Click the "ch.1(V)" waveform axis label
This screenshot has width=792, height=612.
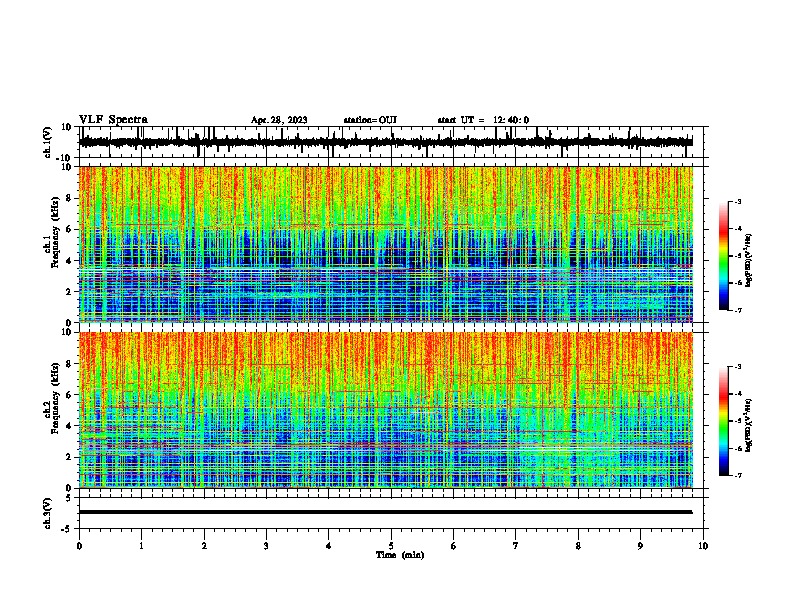48,142
